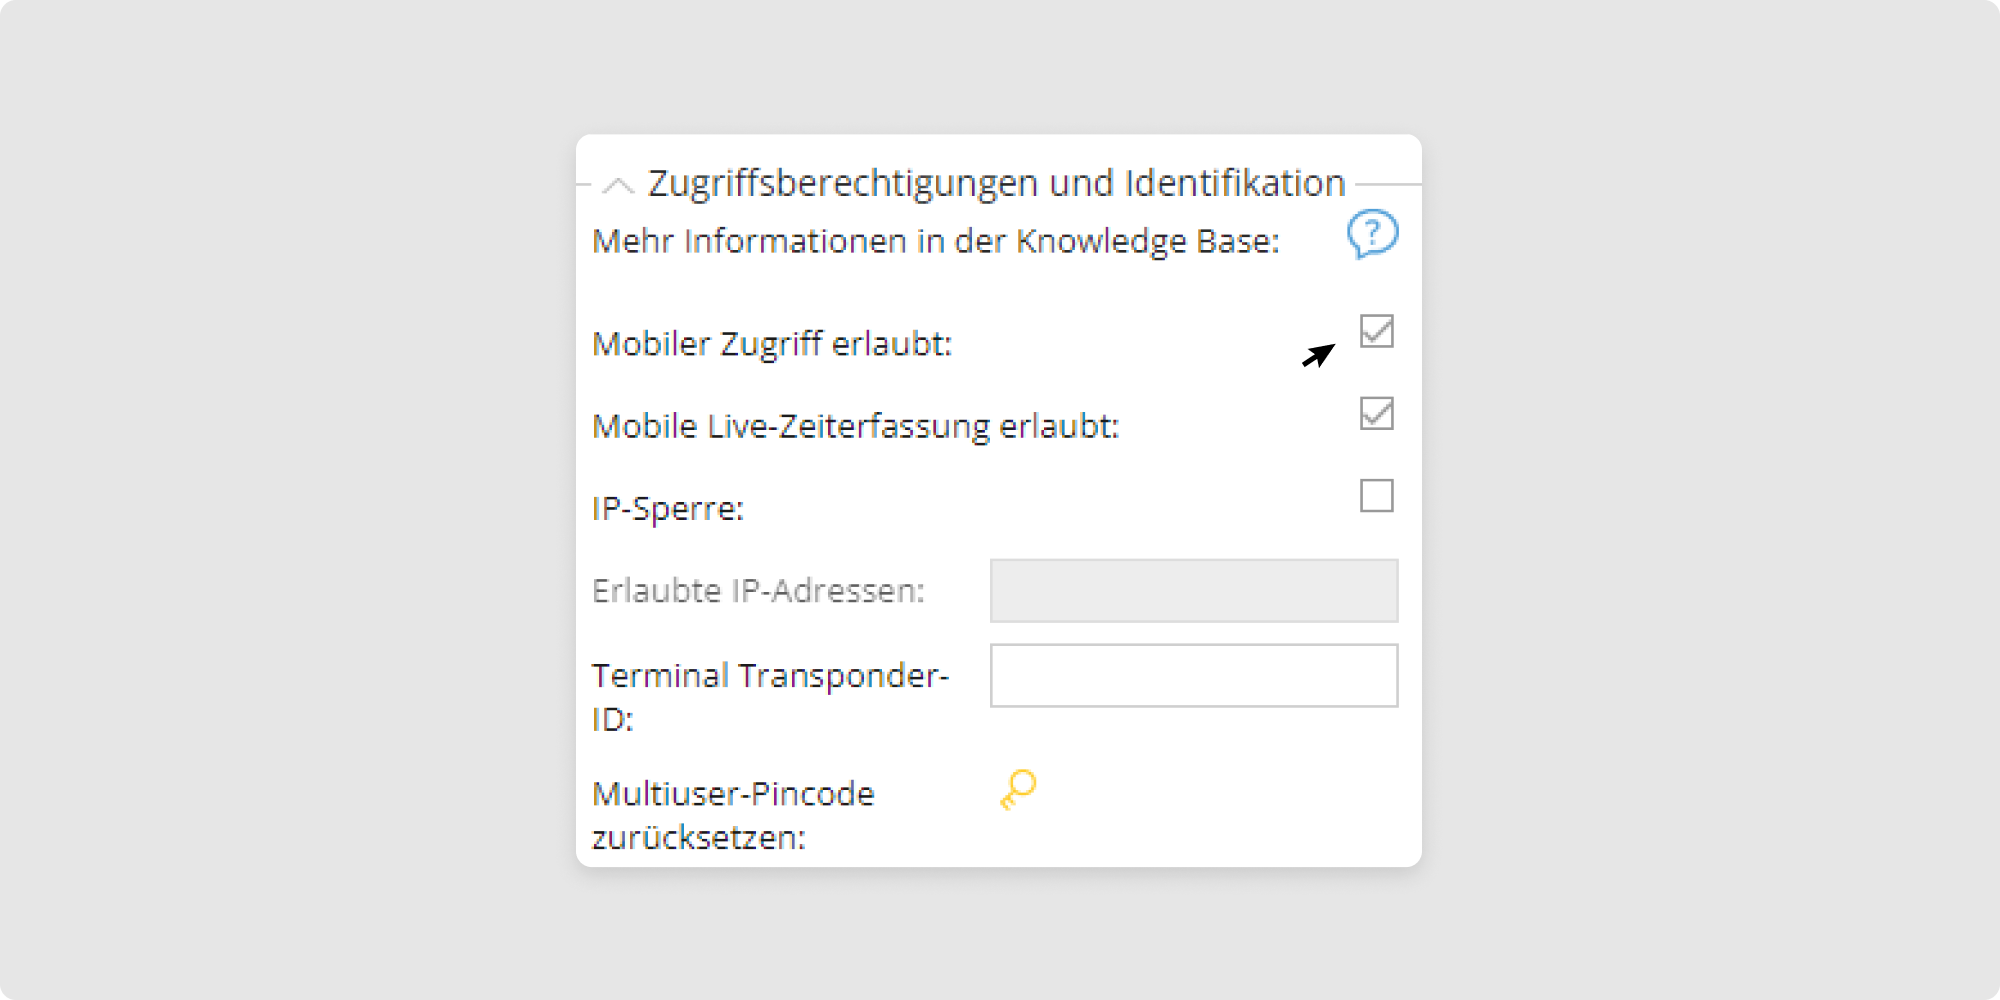The height and width of the screenshot is (1000, 2000).
Task: Click the 'Terminal Transponder-' label line
Action: pos(769,676)
